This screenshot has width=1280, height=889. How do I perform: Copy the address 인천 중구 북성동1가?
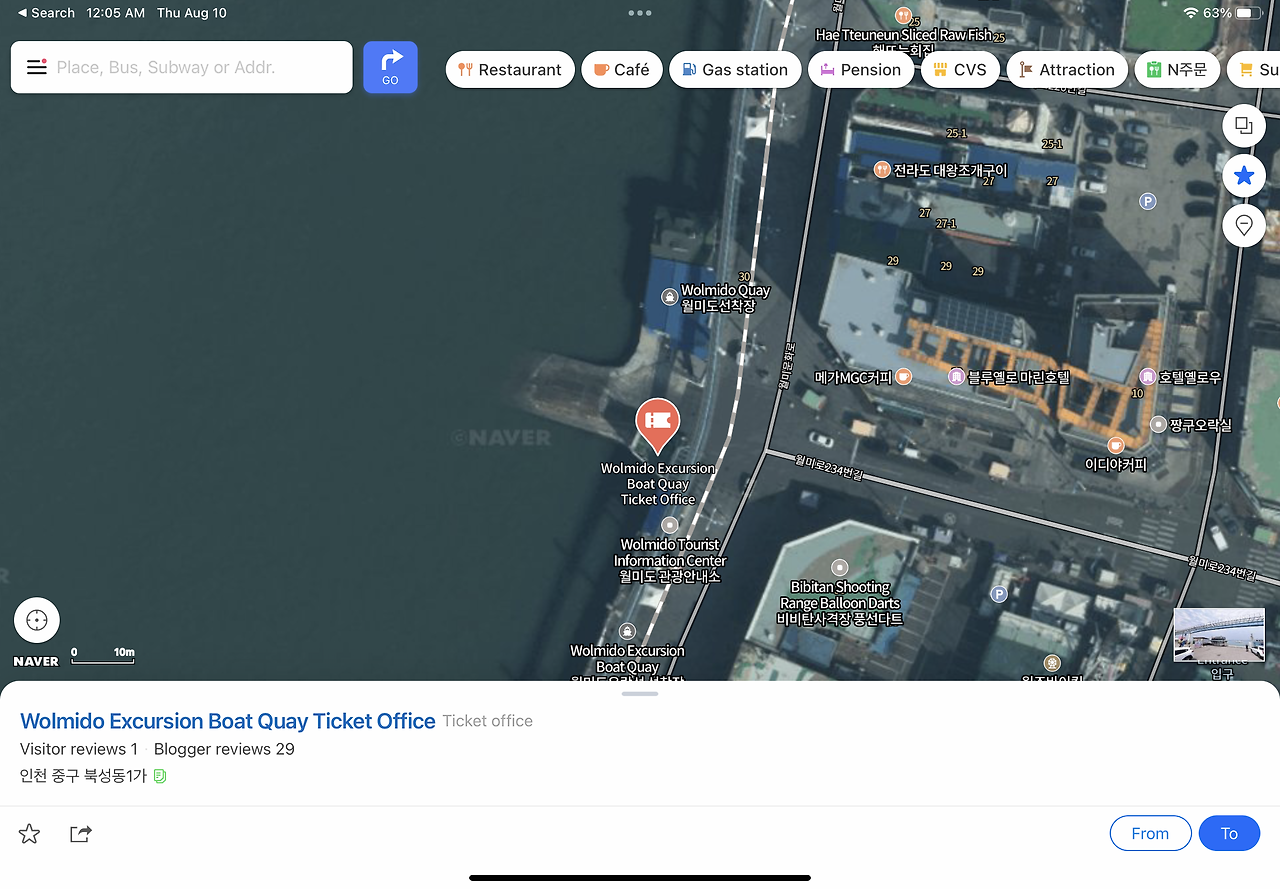coord(160,776)
